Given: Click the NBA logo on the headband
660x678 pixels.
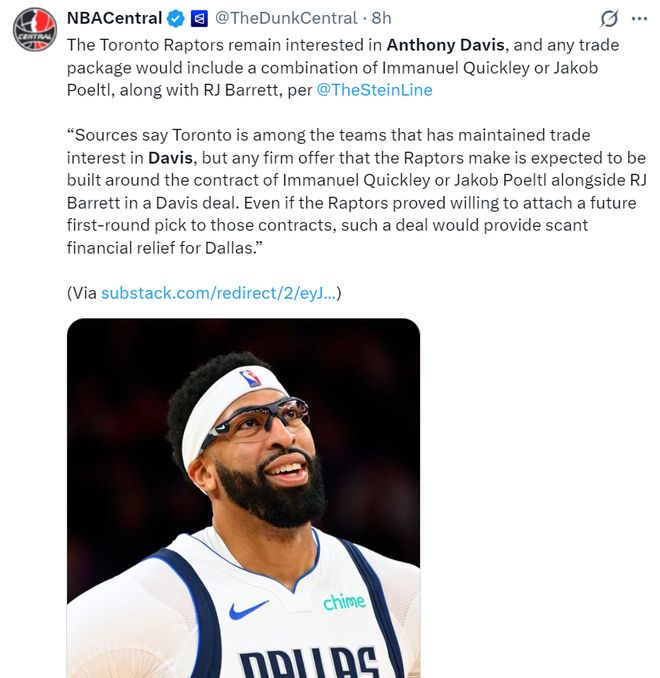Looking at the screenshot, I should [x=250, y=378].
